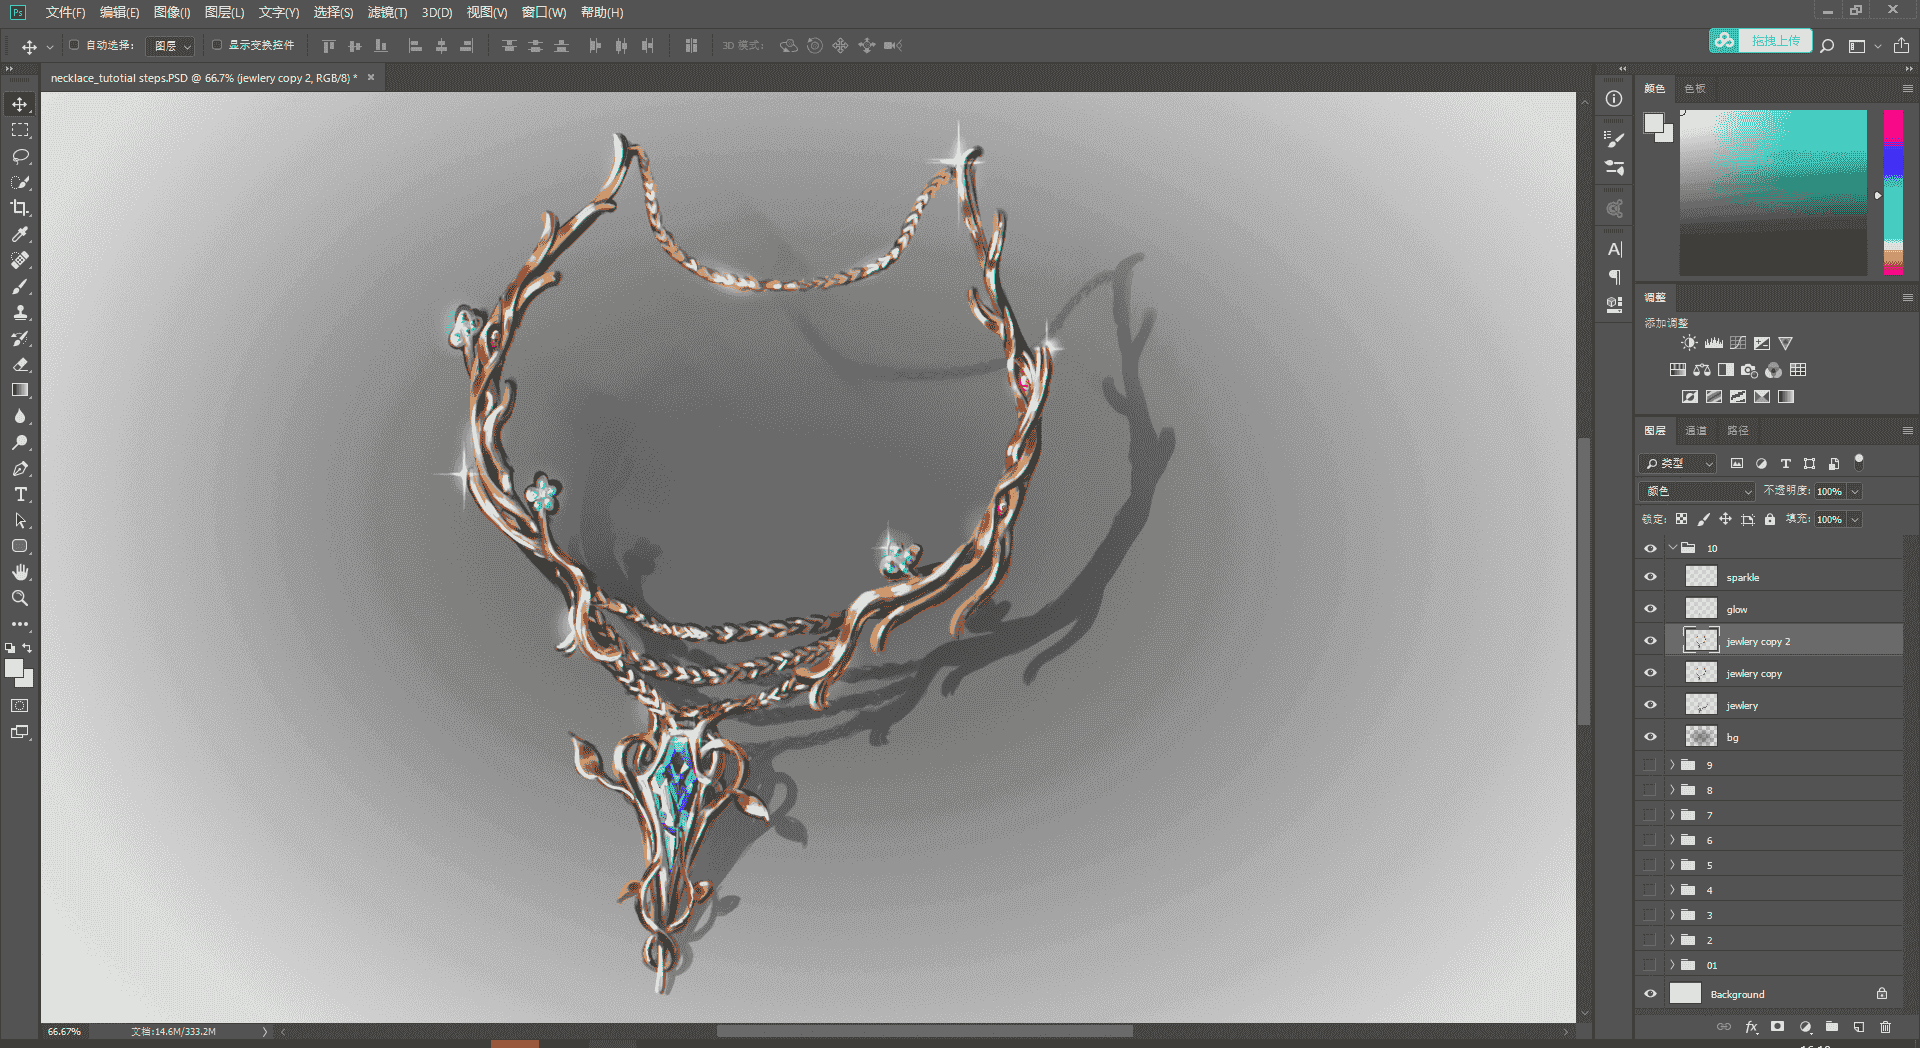Viewport: 1920px width, 1048px height.
Task: Open the blend mode dropdown
Action: pos(1697,491)
